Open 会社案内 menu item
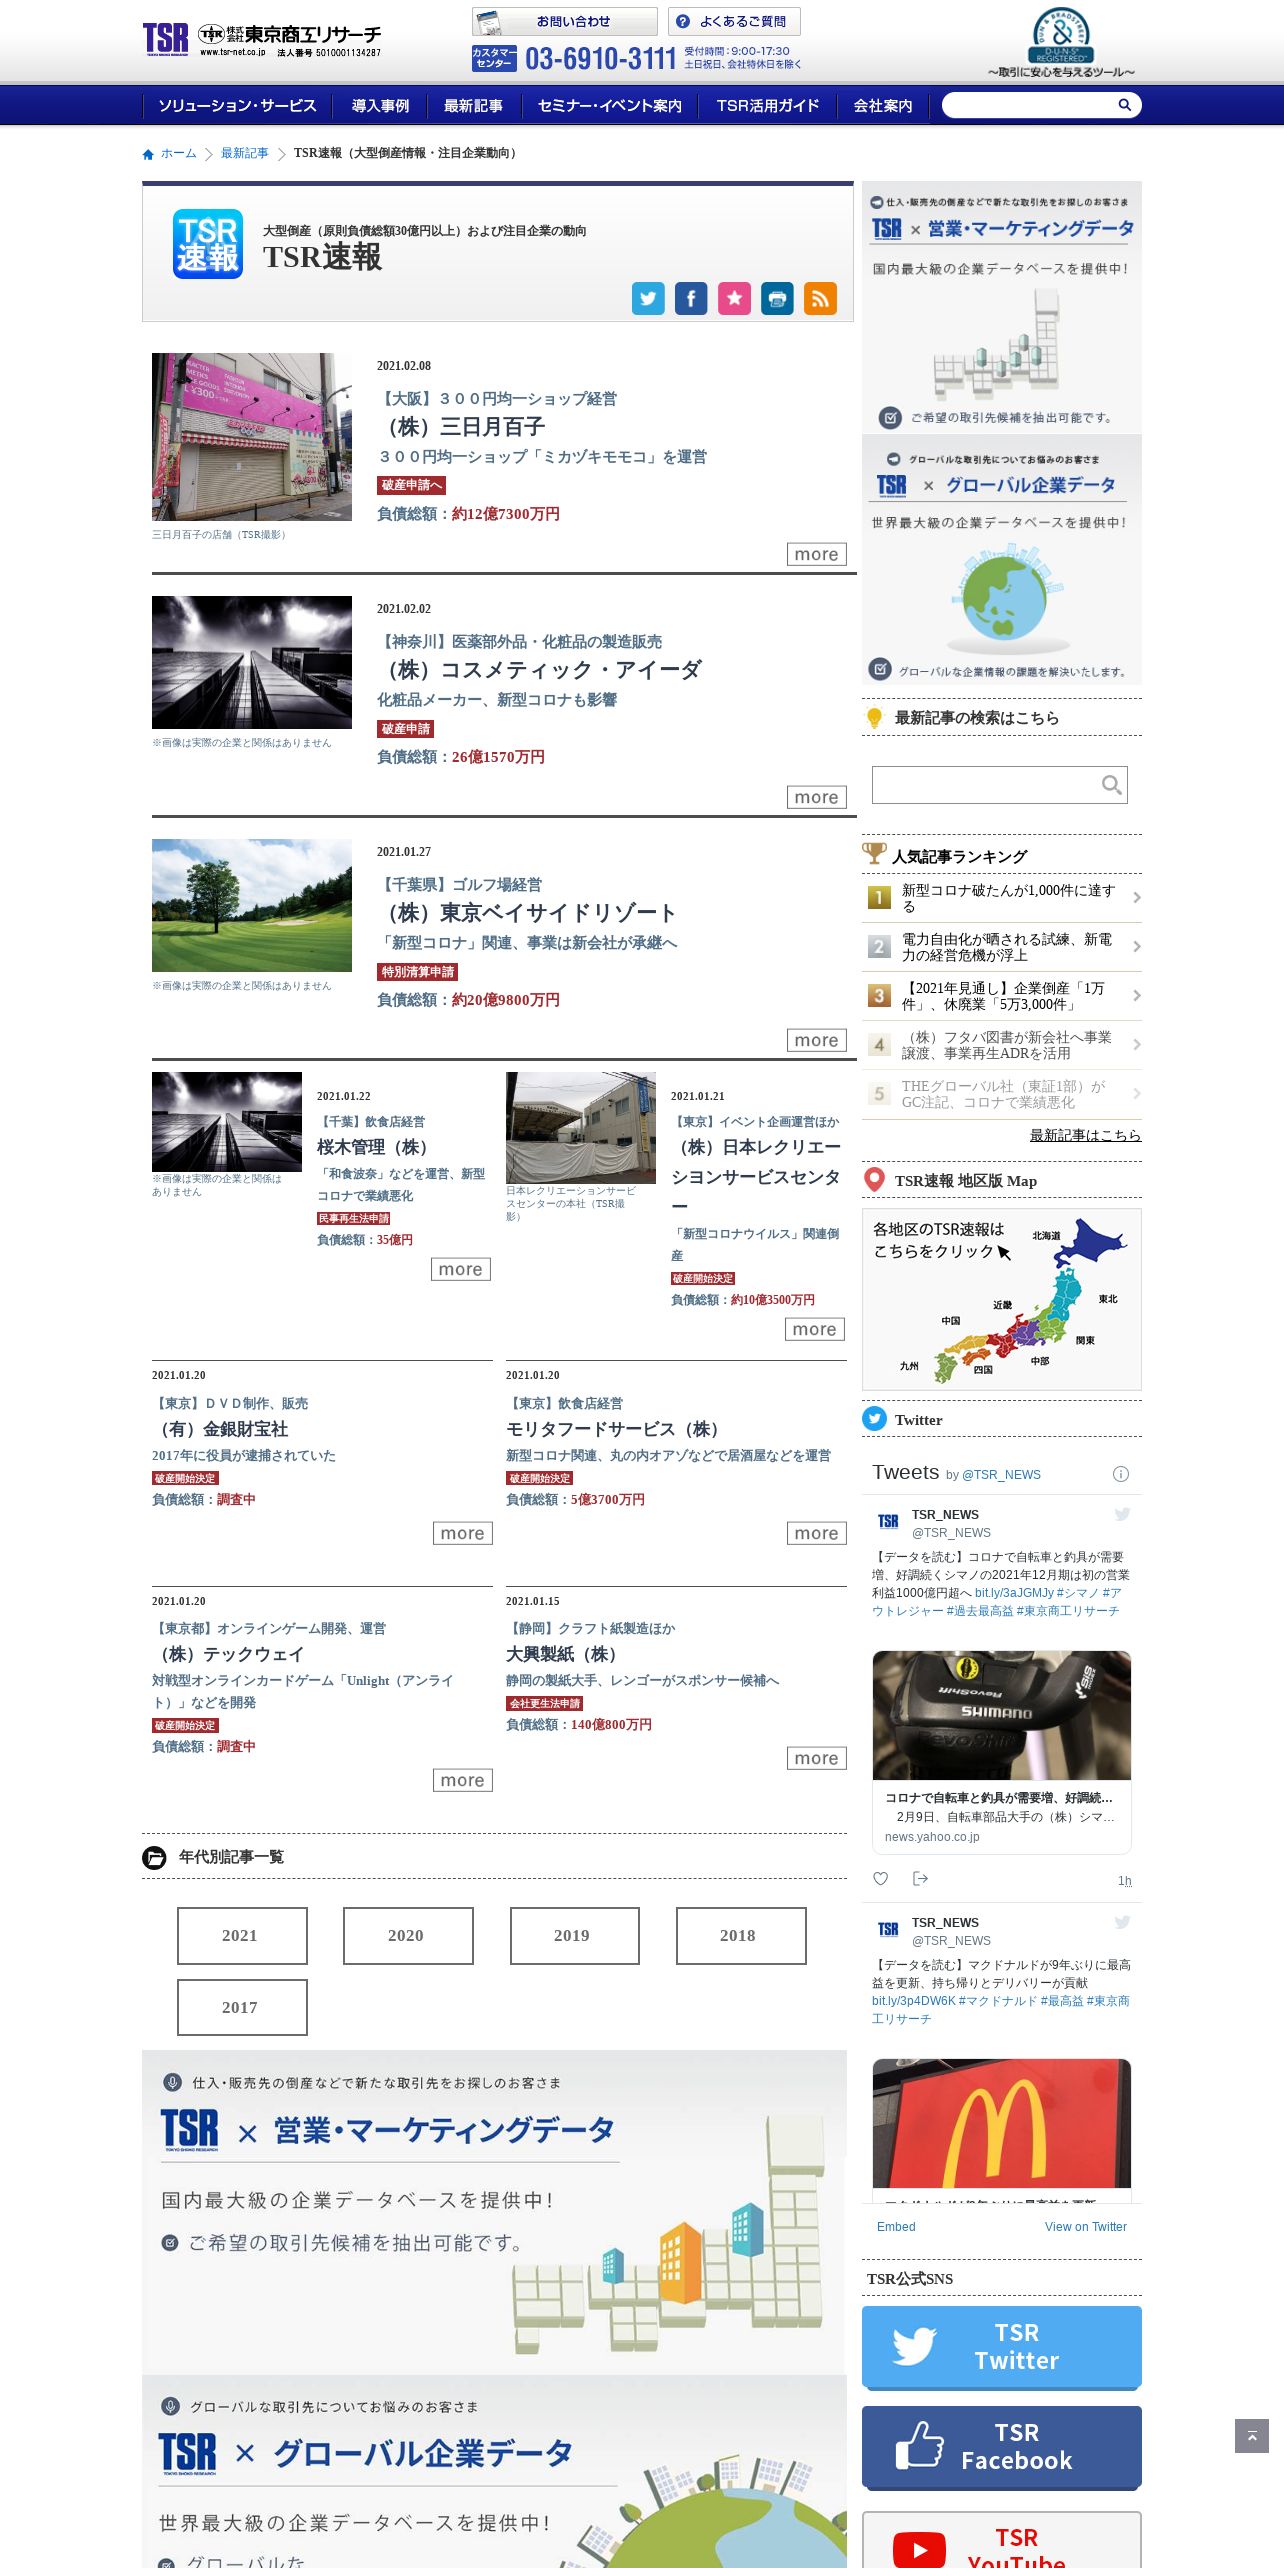The image size is (1284, 2568). (883, 106)
